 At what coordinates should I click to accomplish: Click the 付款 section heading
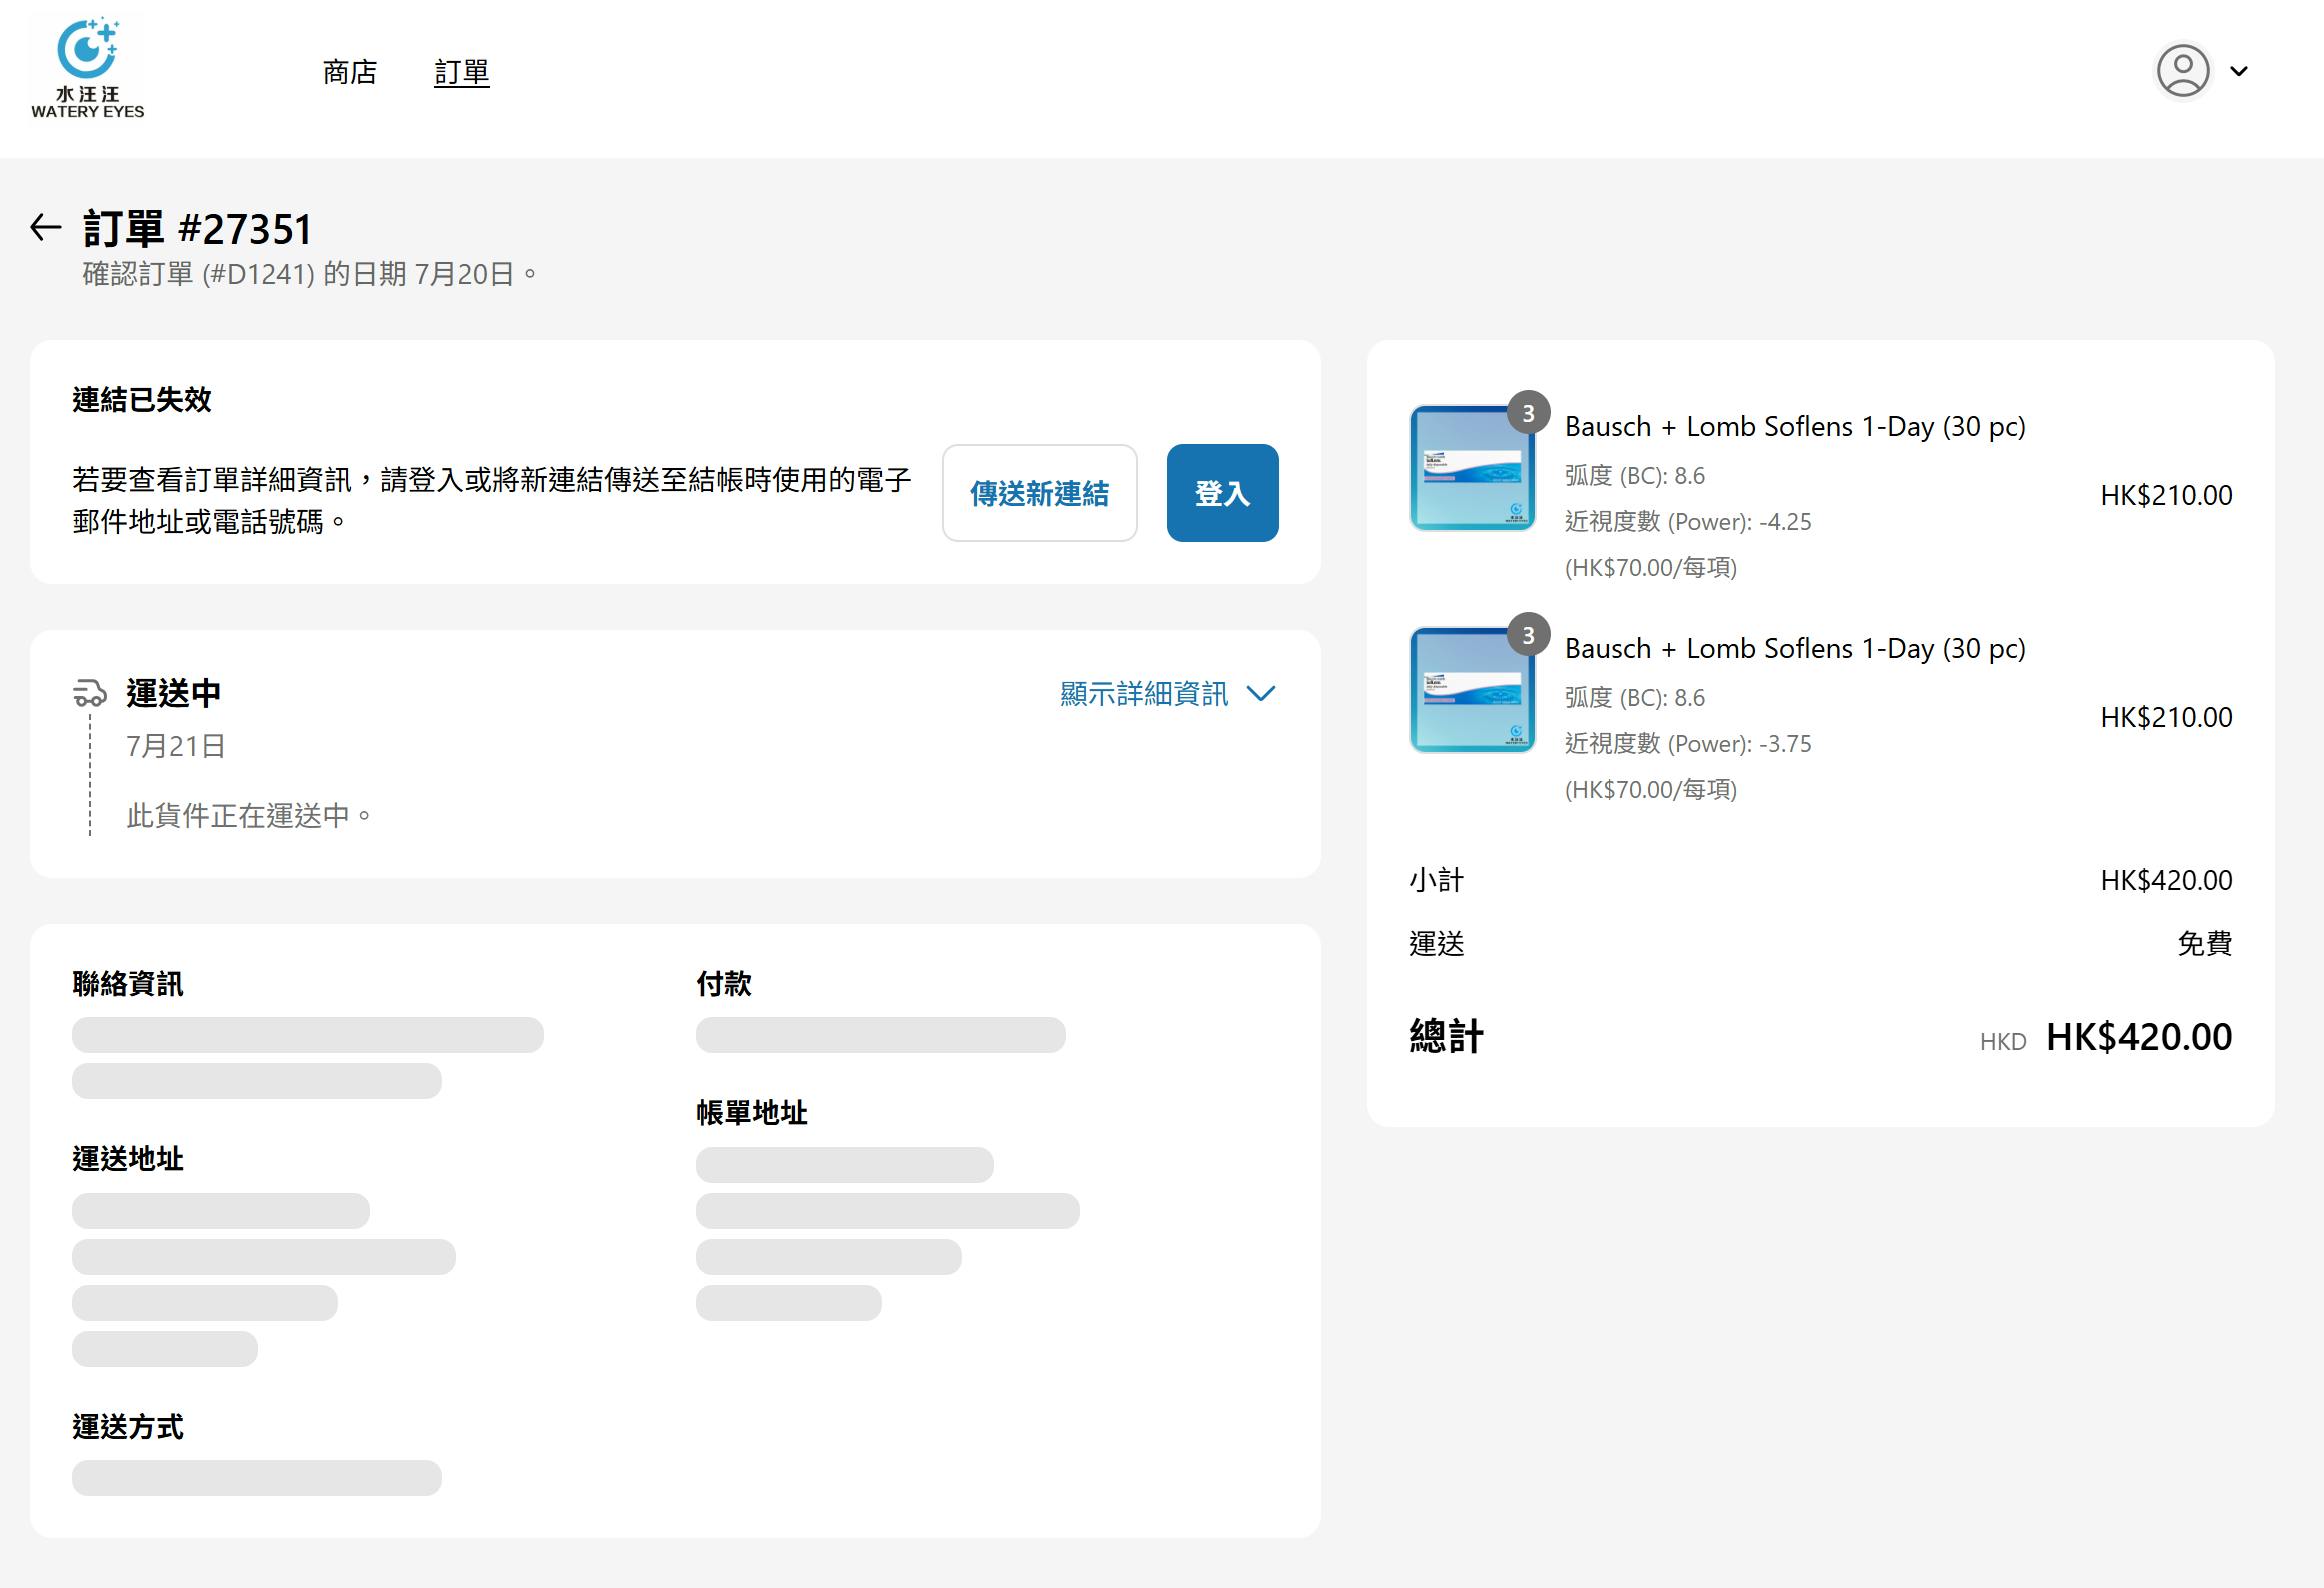724,984
